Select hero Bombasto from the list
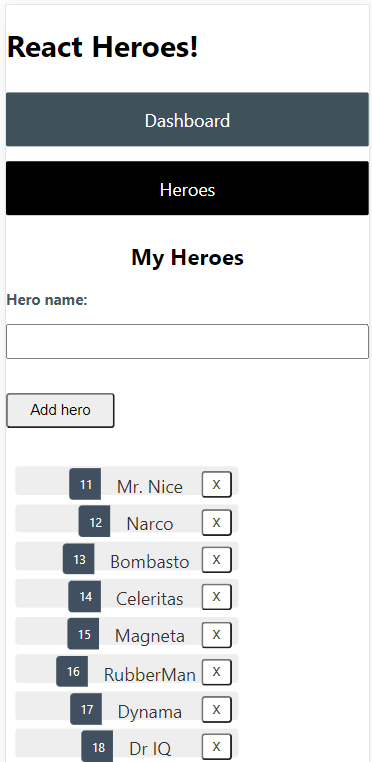 126,556
